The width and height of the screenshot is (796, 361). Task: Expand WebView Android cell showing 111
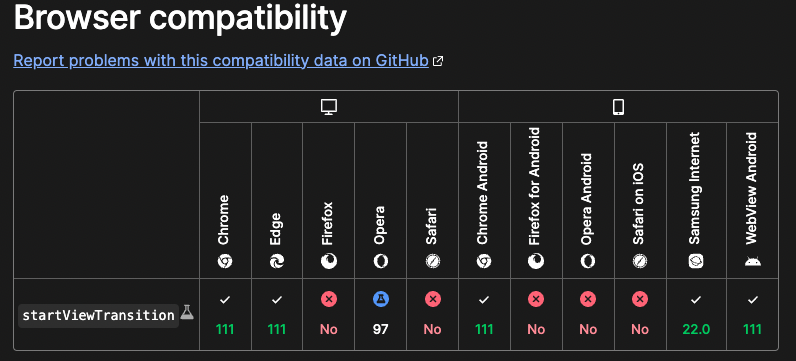[x=752, y=314]
